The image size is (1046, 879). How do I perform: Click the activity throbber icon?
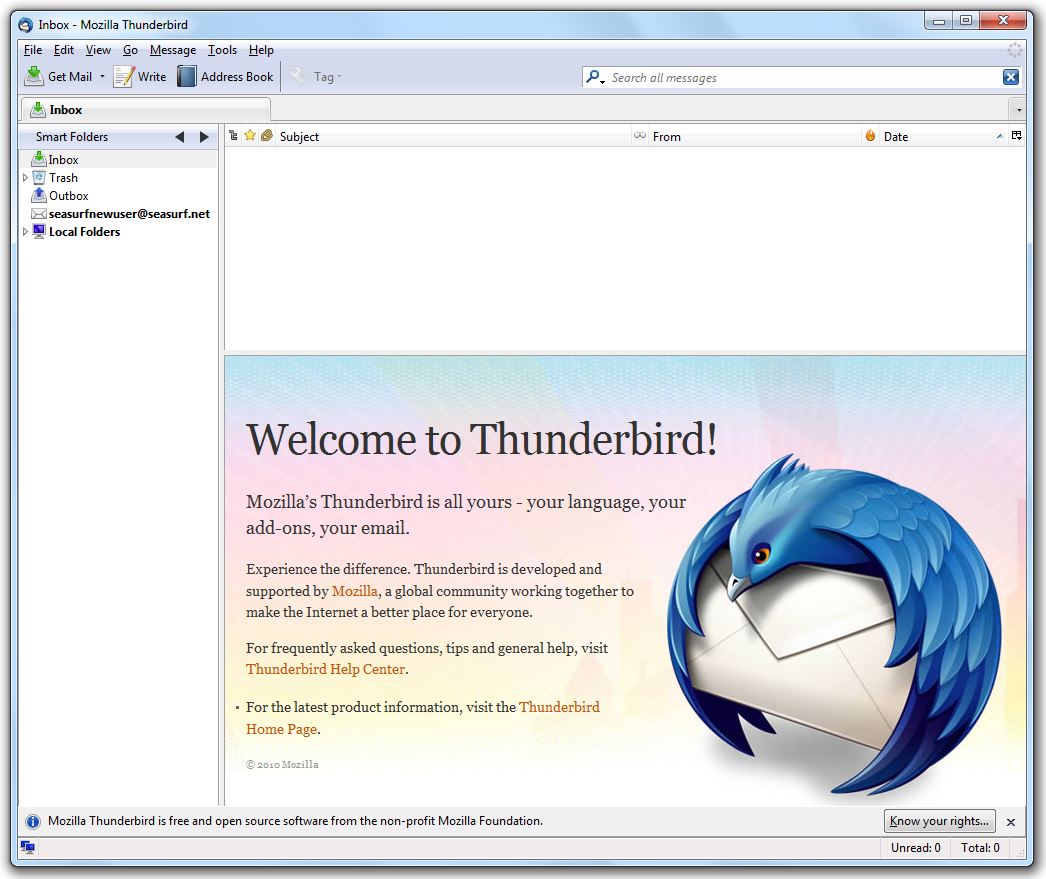pyautogui.click(x=1015, y=50)
